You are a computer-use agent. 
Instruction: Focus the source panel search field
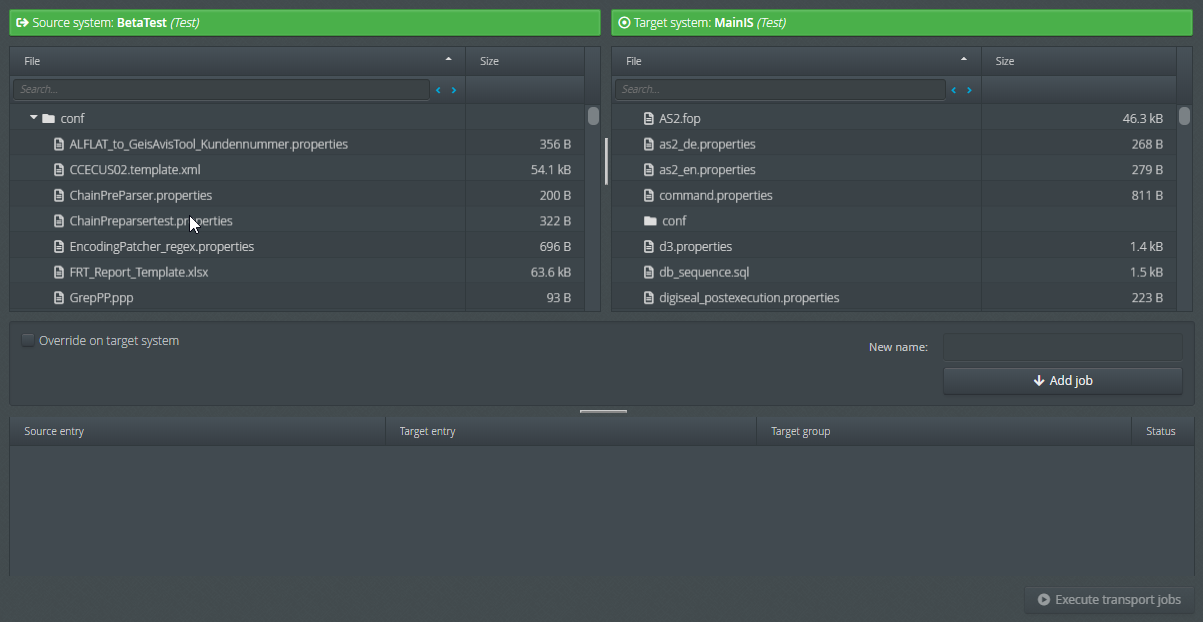pos(221,90)
